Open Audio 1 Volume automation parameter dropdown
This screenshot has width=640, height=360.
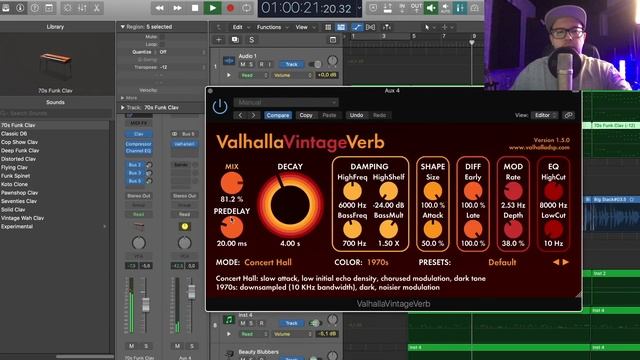coord(293,75)
